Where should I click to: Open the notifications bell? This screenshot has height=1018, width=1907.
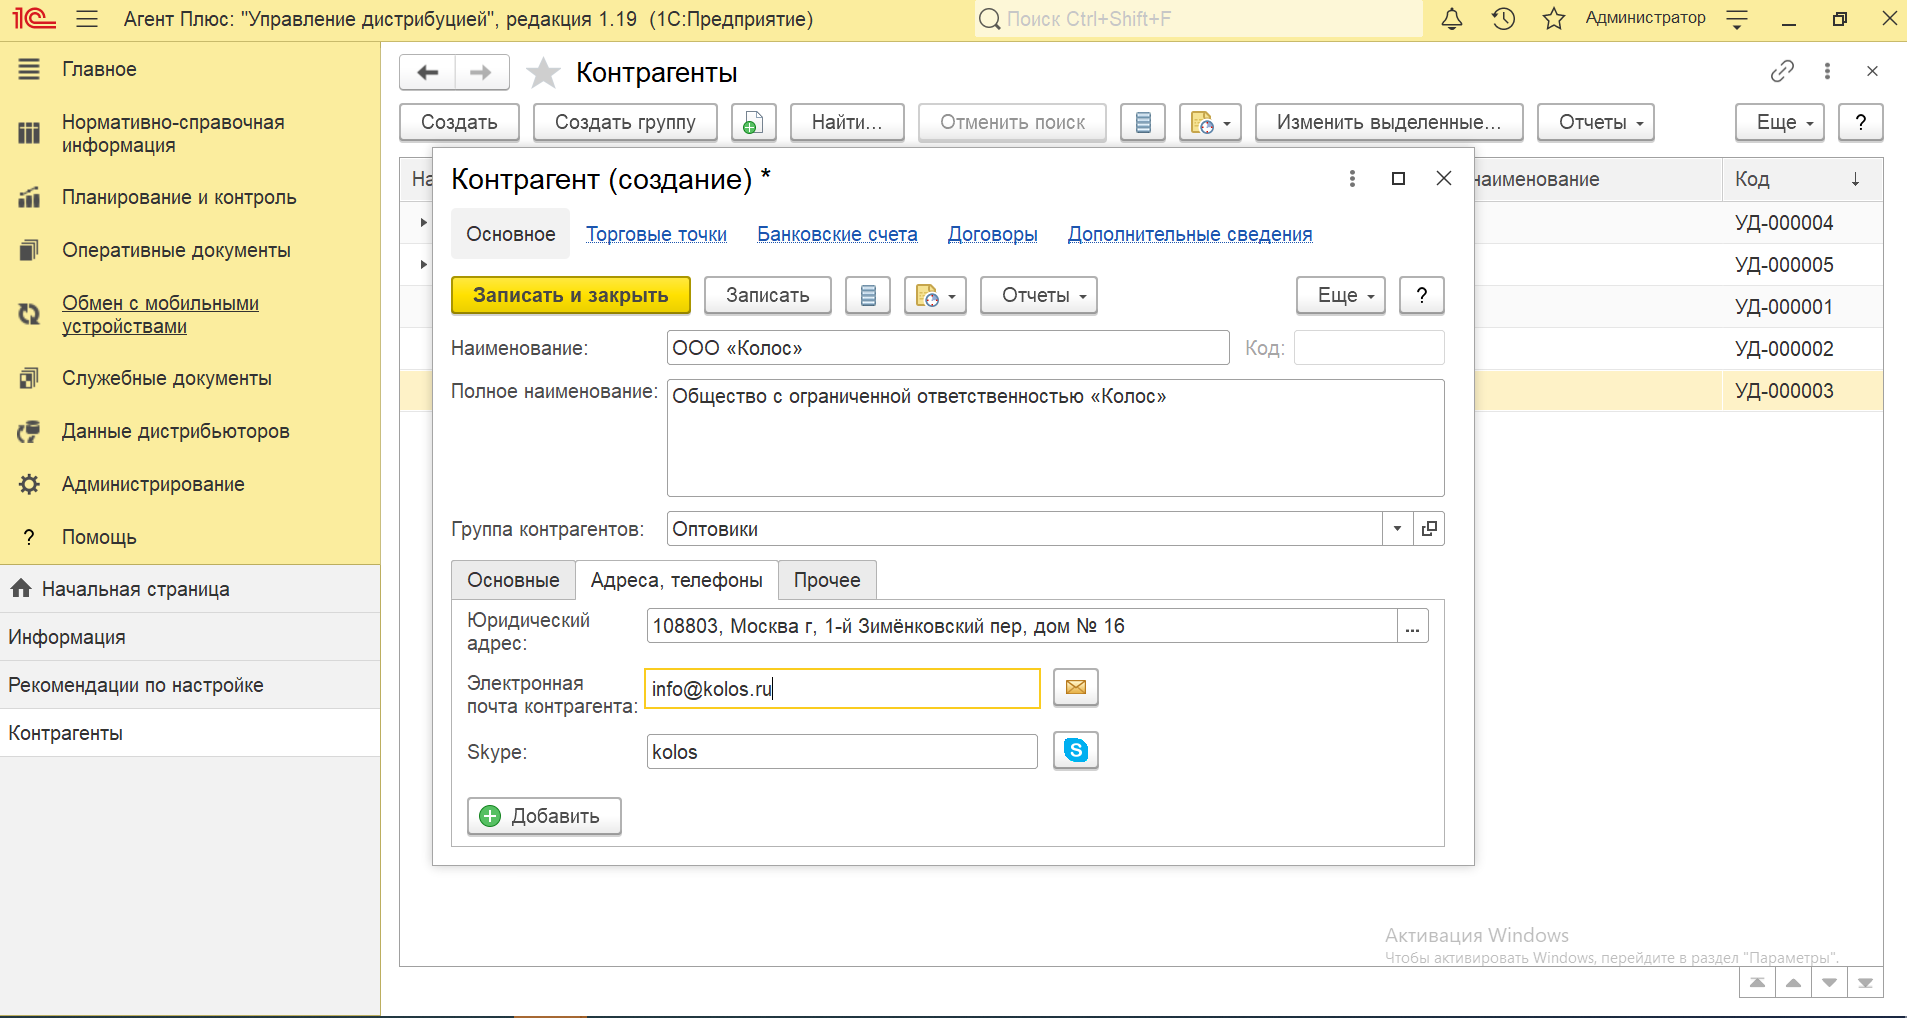(1452, 19)
